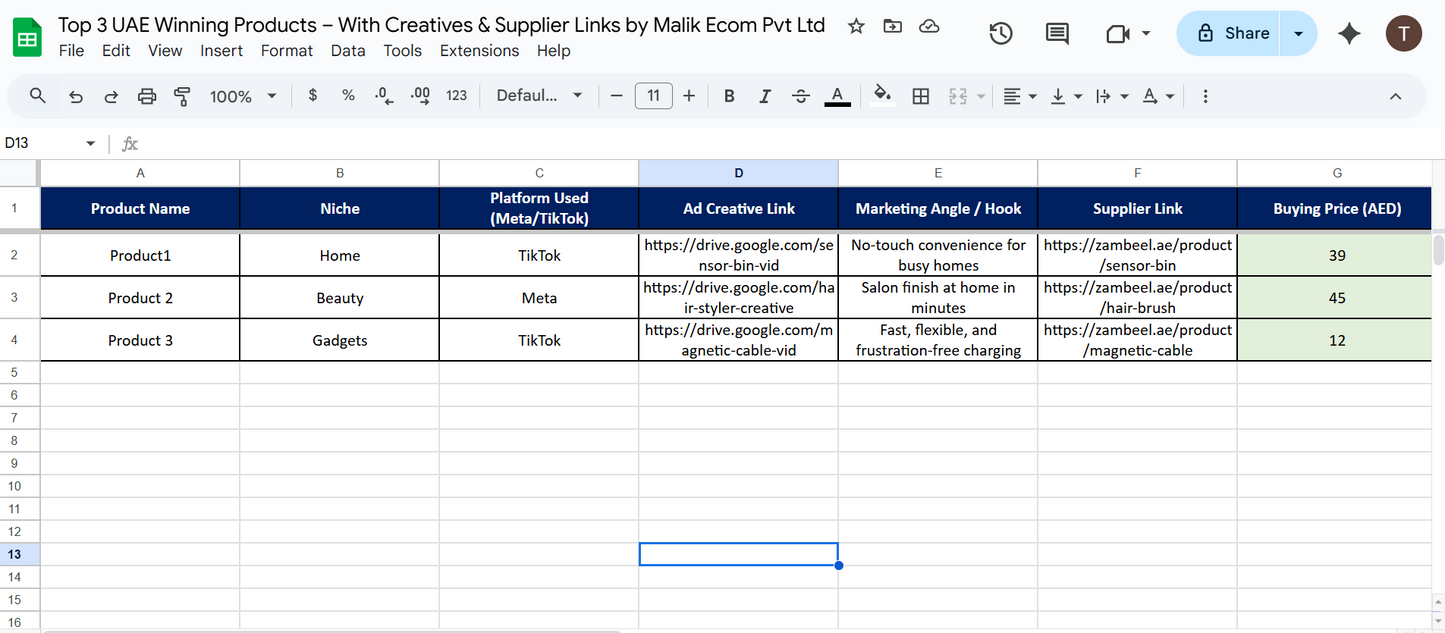Click the font size box 11

(653, 96)
